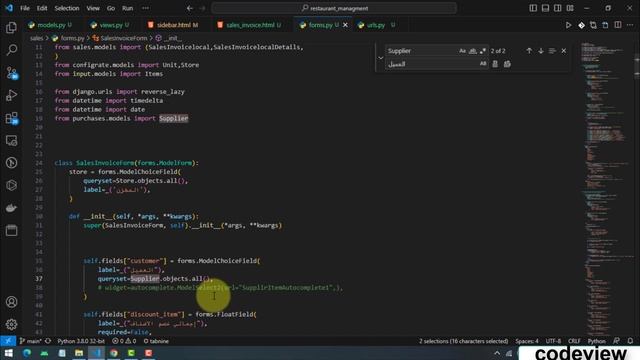The height and width of the screenshot is (360, 640).
Task: Switch to the views.py tab
Action: click(111, 25)
